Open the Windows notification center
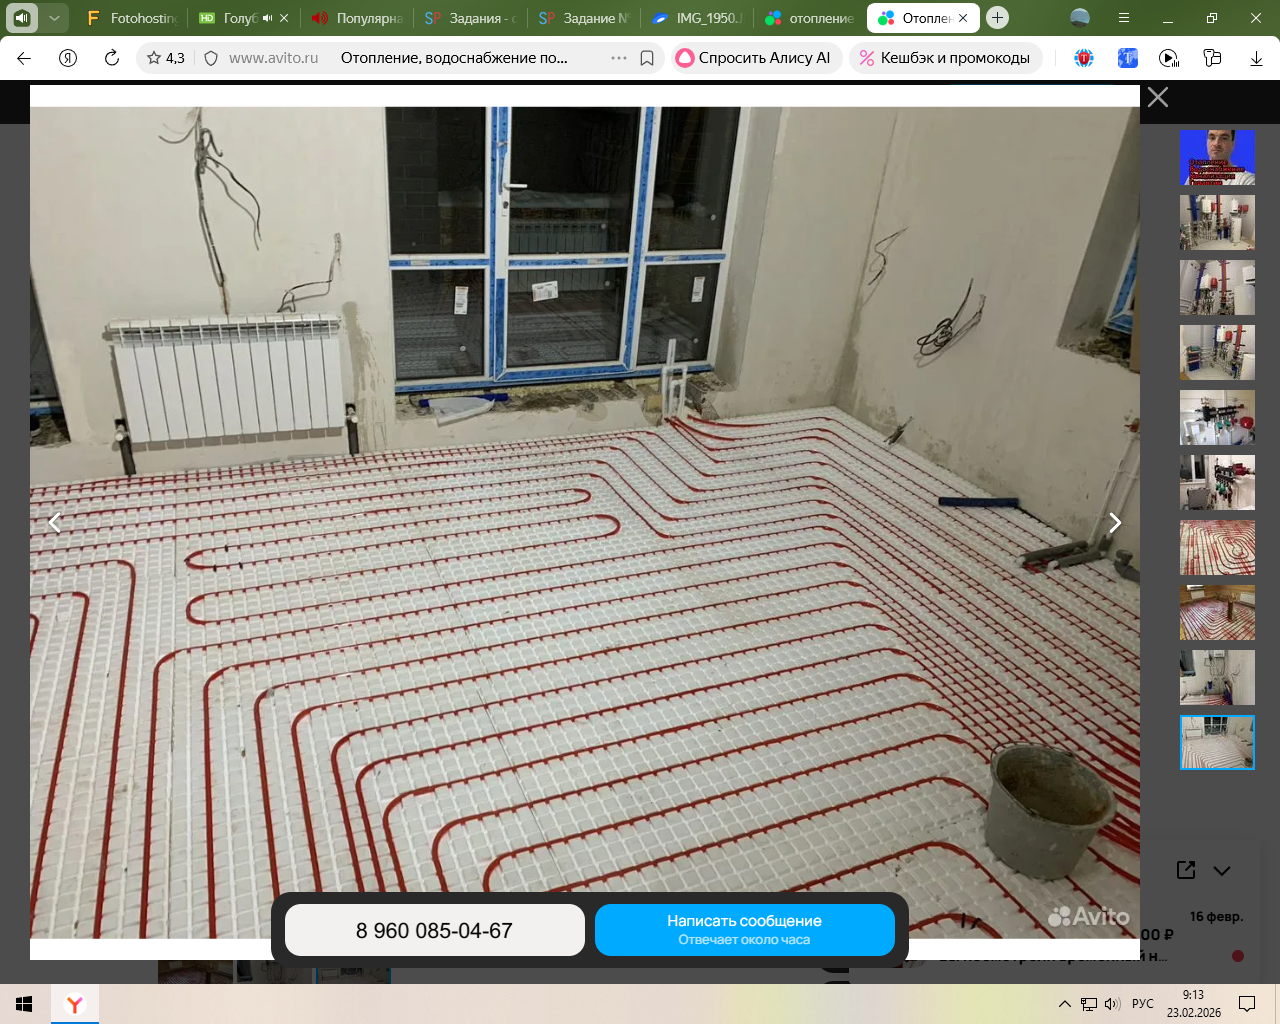Image resolution: width=1280 pixels, height=1024 pixels. [1247, 1004]
